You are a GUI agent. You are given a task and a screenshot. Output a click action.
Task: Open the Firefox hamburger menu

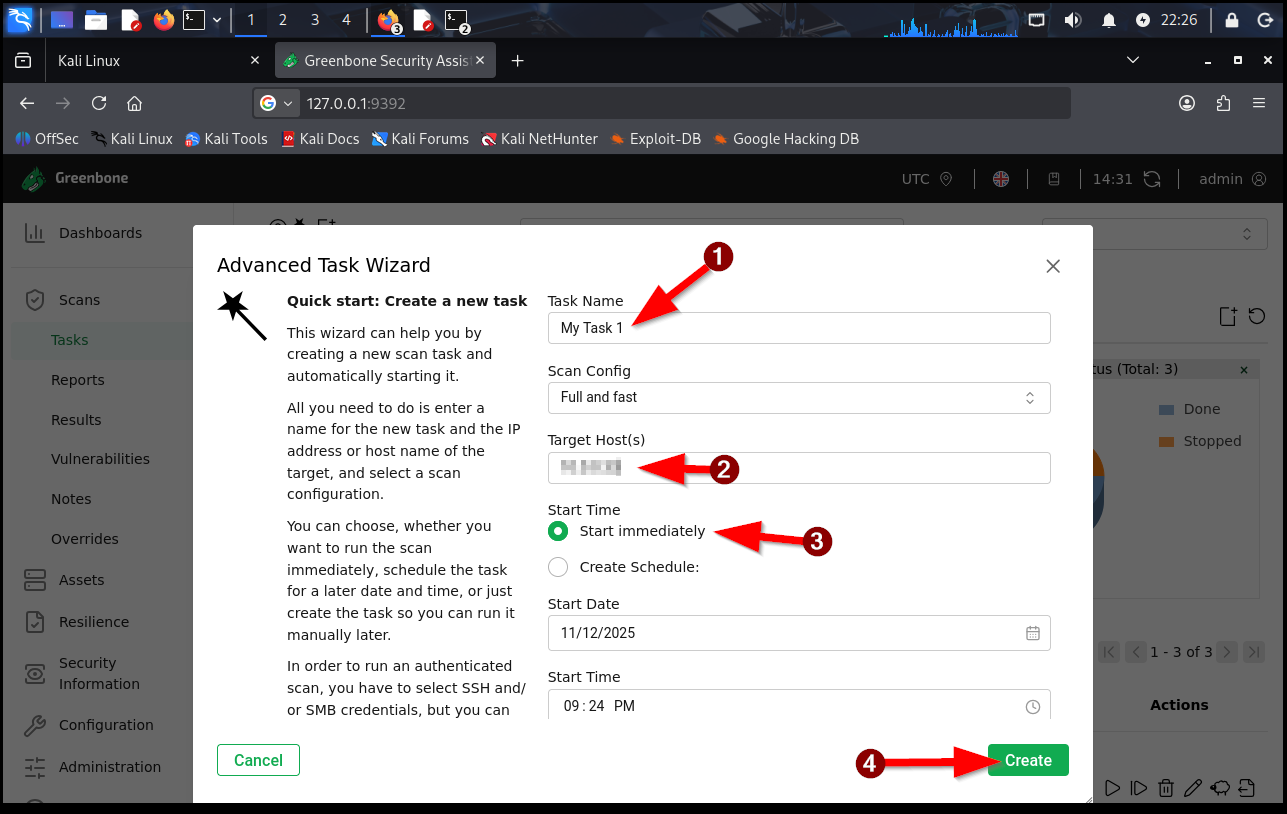point(1259,103)
